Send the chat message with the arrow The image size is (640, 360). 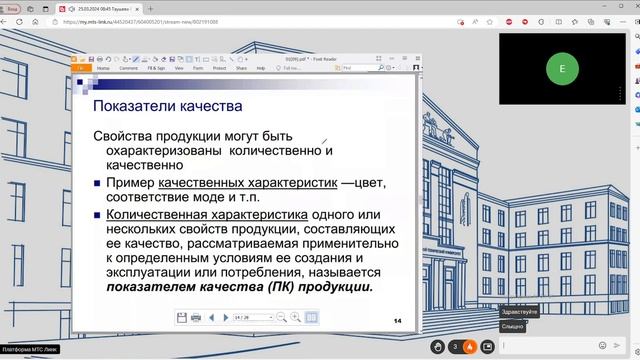click(x=617, y=346)
